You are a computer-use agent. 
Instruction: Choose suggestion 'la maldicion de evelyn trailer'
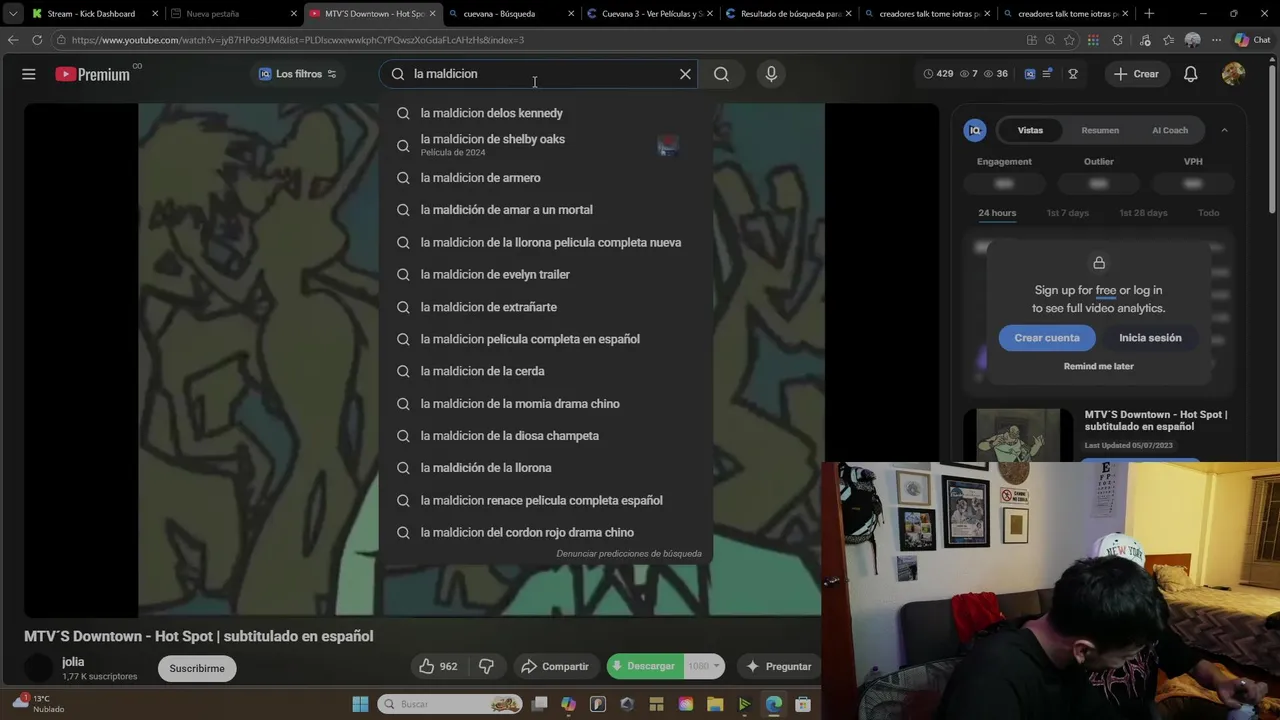point(546,274)
